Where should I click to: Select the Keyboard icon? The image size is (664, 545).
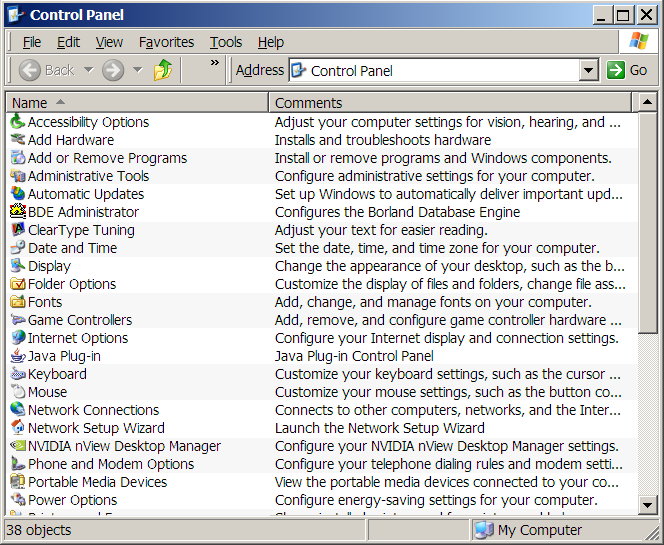(x=18, y=374)
